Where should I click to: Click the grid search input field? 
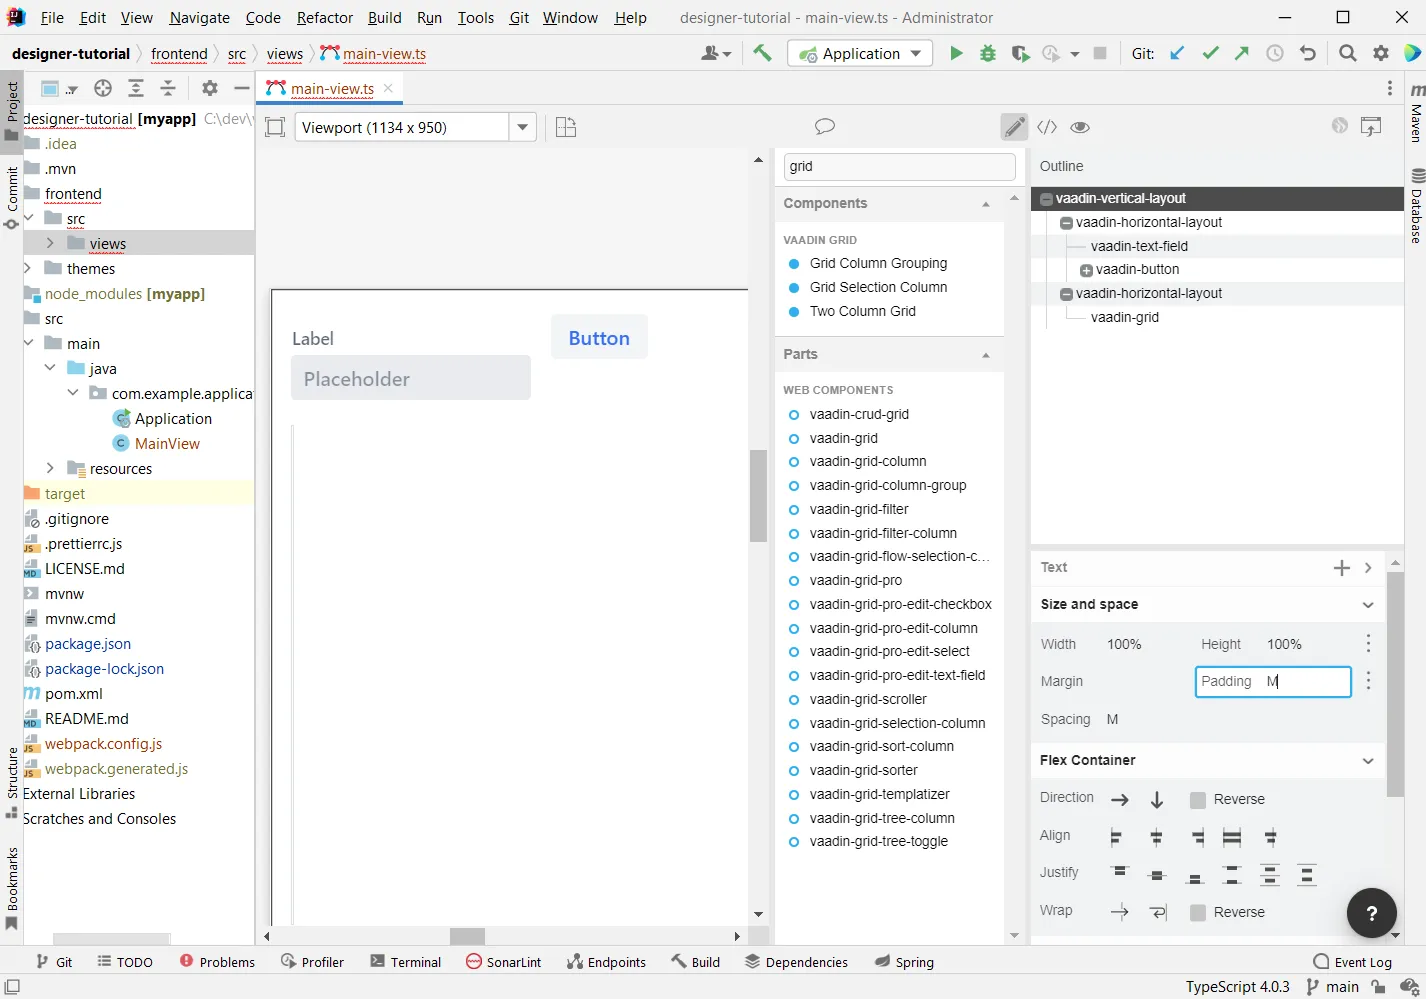tap(898, 166)
